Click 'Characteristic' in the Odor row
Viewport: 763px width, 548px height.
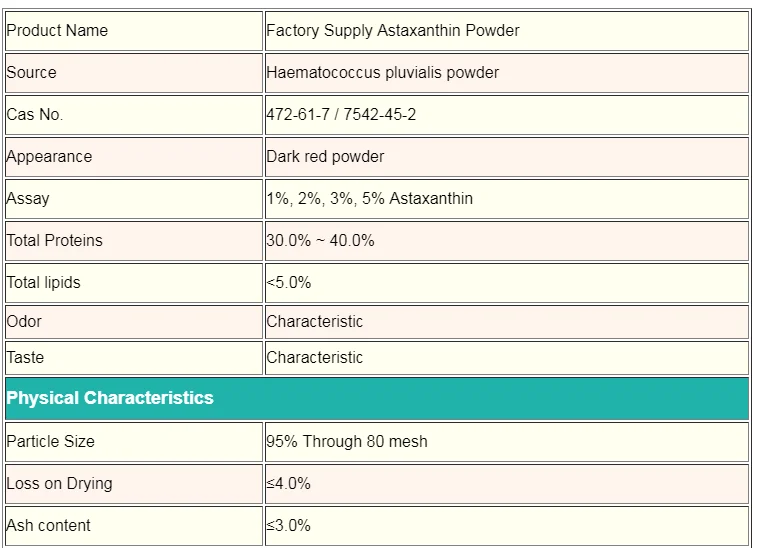(315, 321)
